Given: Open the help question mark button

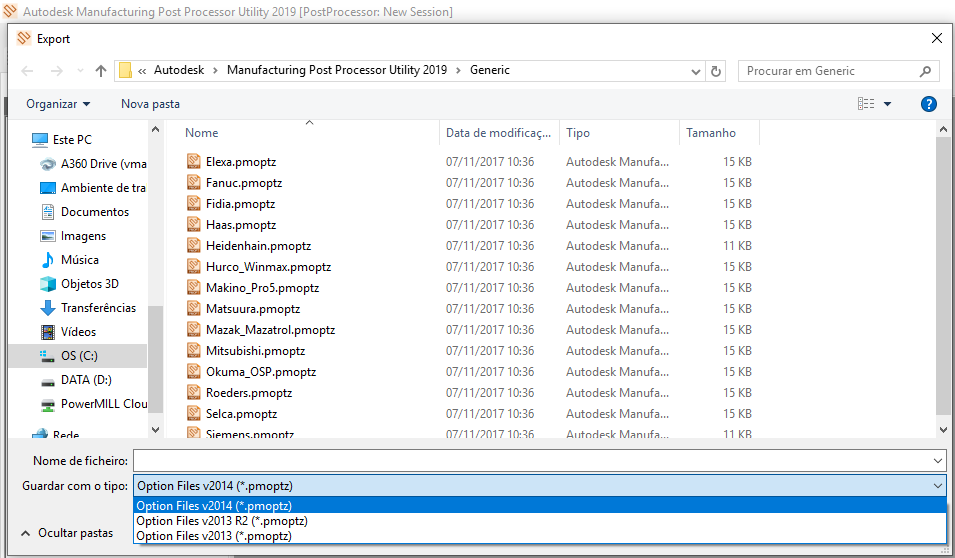Looking at the screenshot, I should coord(928,104).
